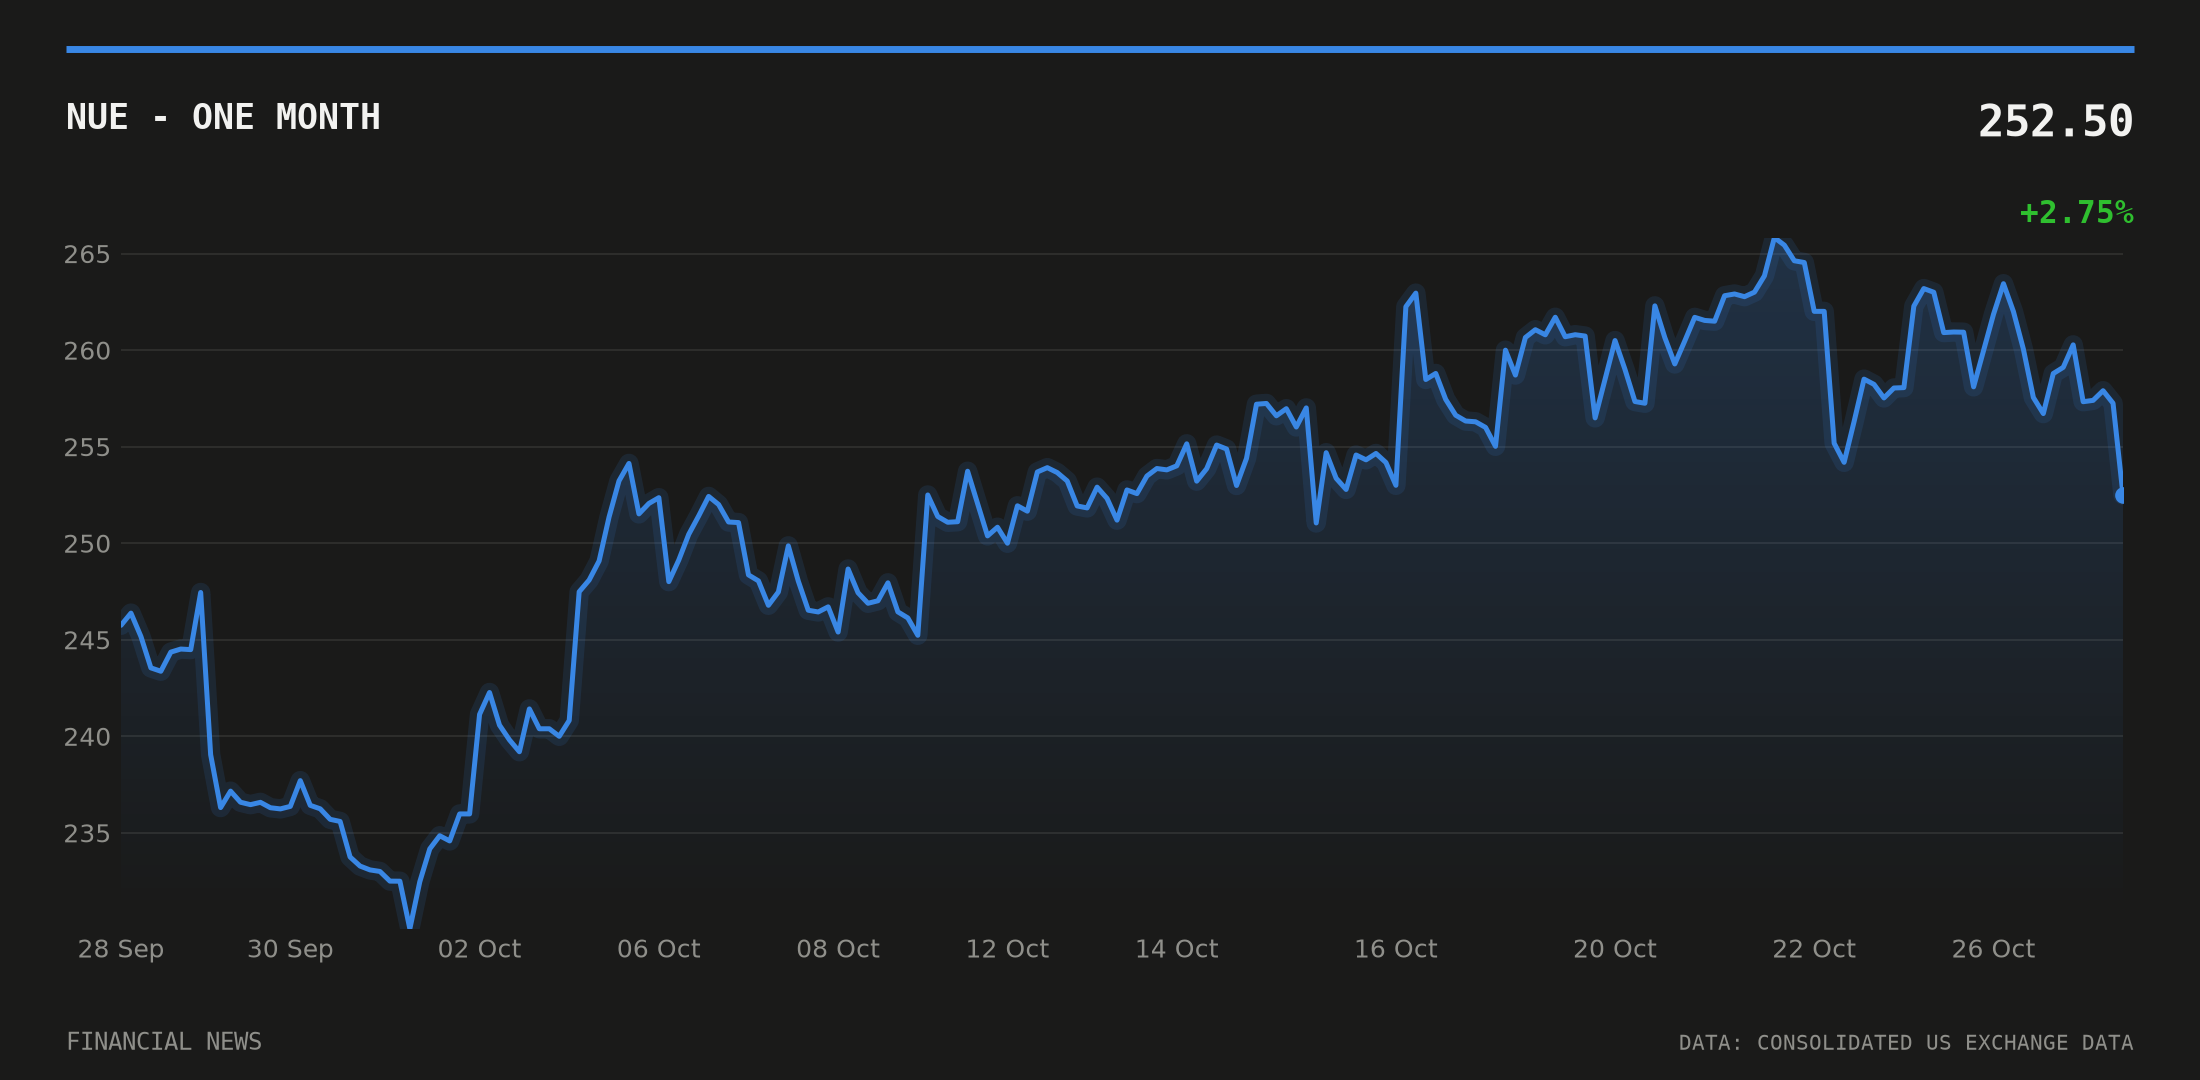The image size is (2200, 1080).
Task: Click the 245 y-axis label
Action: 87,640
